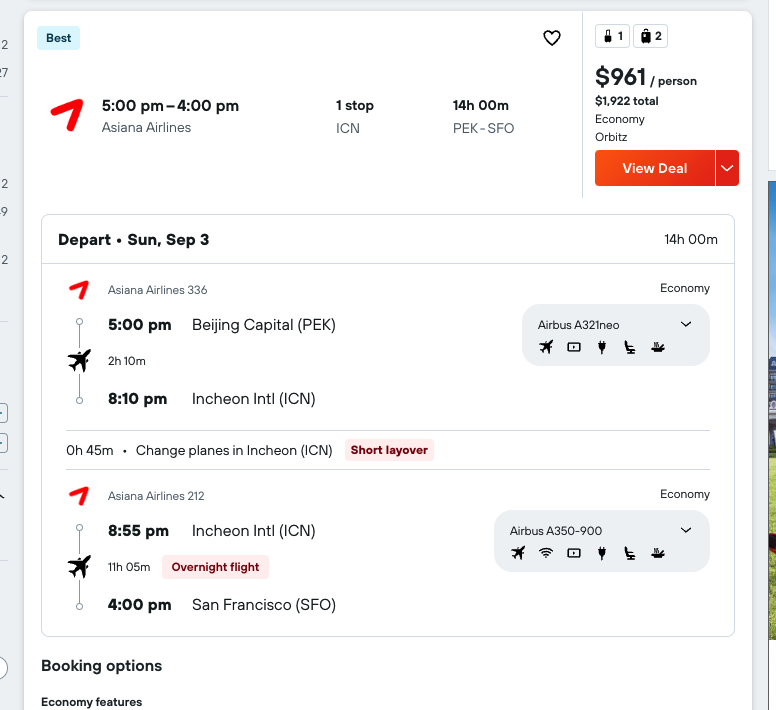Click Asiana Airlines 212 flight segment
This screenshot has width=776, height=710.
point(156,496)
